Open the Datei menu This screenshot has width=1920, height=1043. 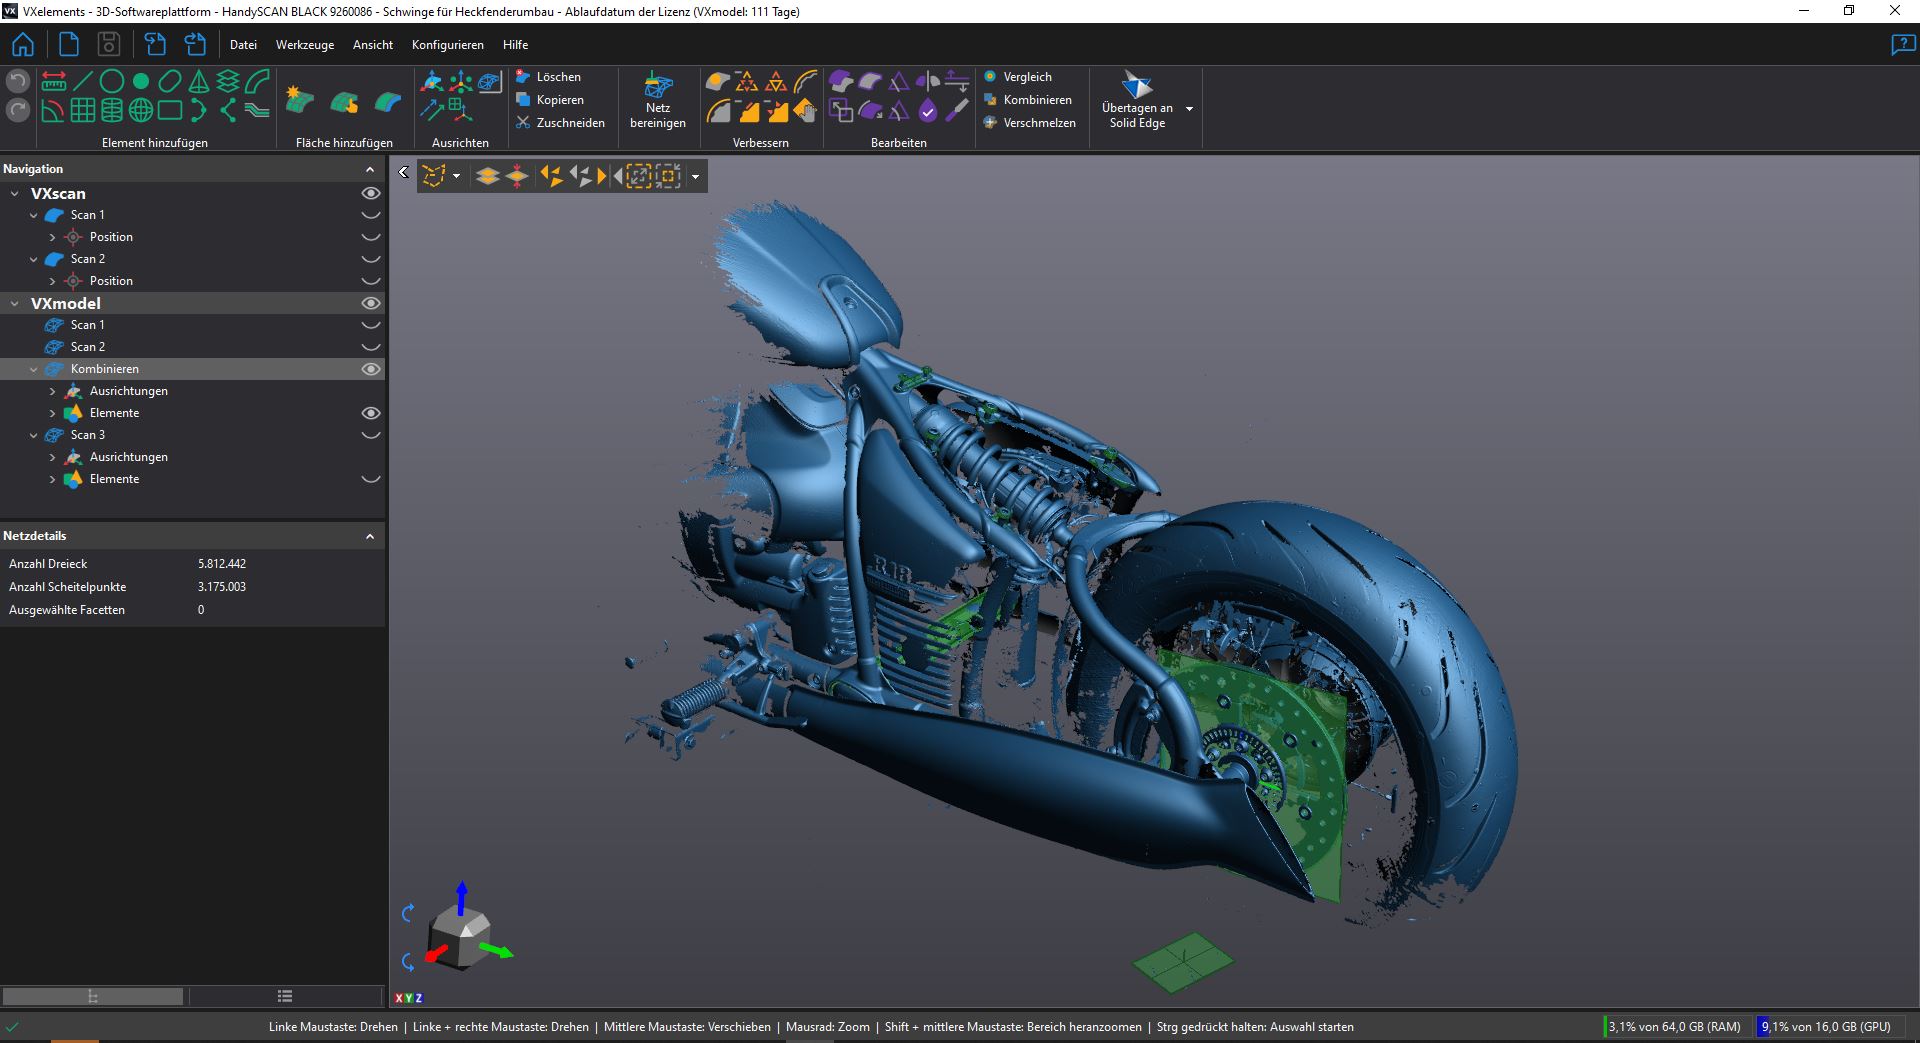(243, 45)
